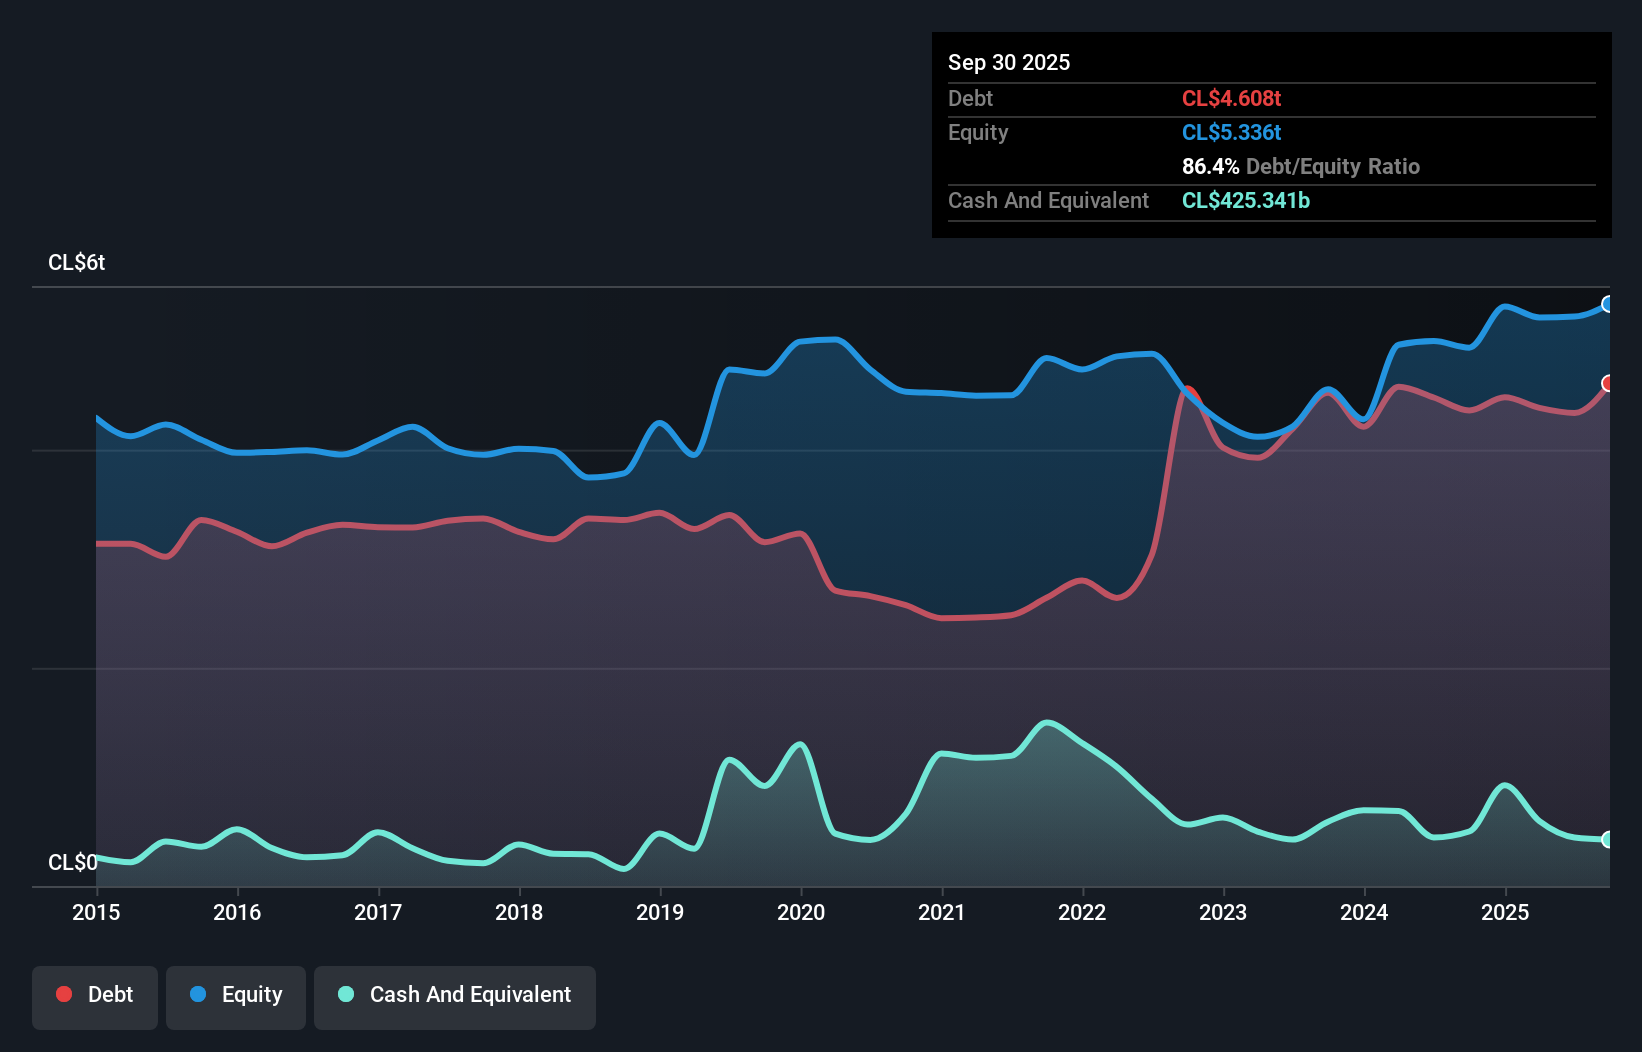Image resolution: width=1642 pixels, height=1052 pixels.
Task: Select the blue Equity endpoint marker on the chart
Action: pos(1608,305)
